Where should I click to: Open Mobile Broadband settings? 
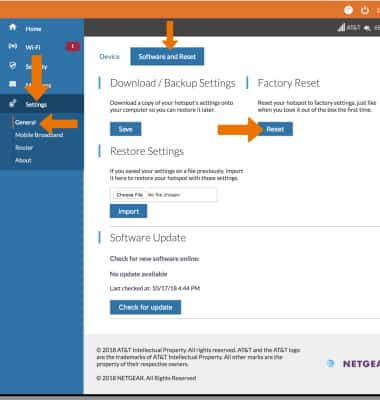coord(39,135)
